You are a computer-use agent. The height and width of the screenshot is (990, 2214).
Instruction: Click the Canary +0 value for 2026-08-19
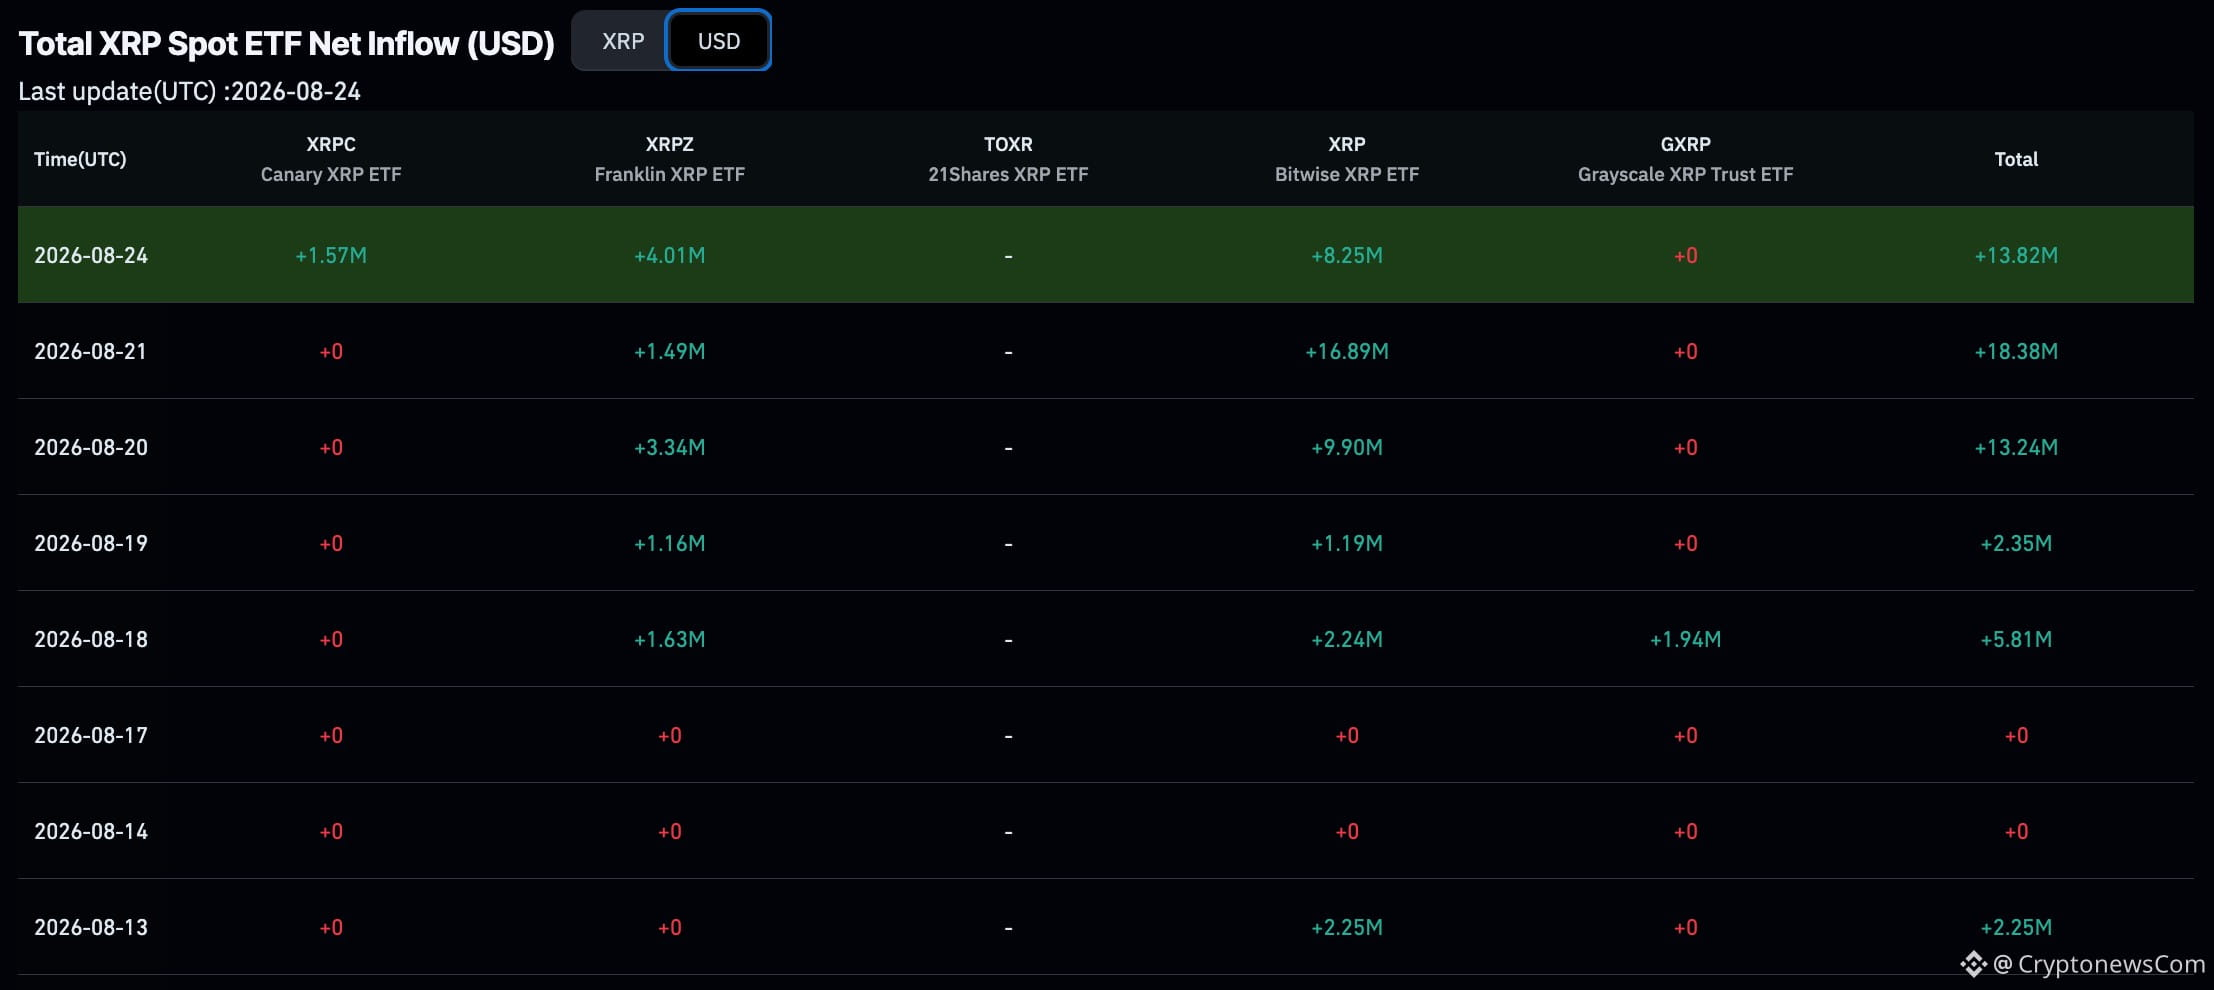click(x=331, y=543)
